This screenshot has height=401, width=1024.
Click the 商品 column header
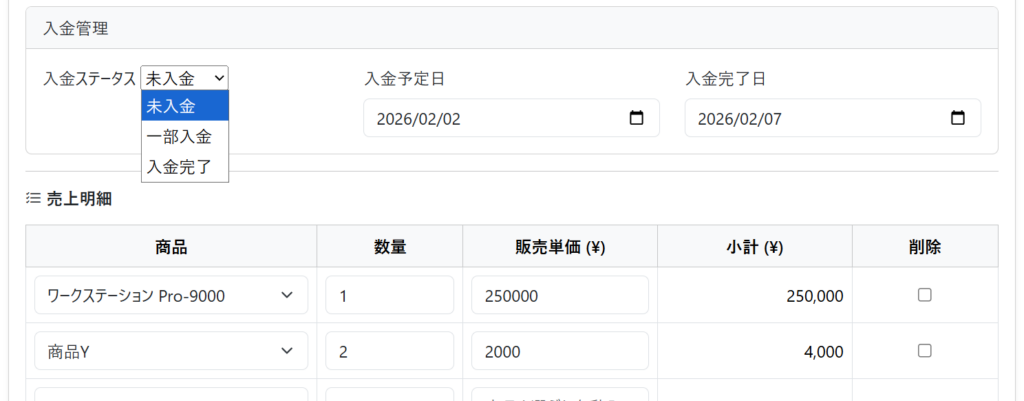click(x=171, y=246)
